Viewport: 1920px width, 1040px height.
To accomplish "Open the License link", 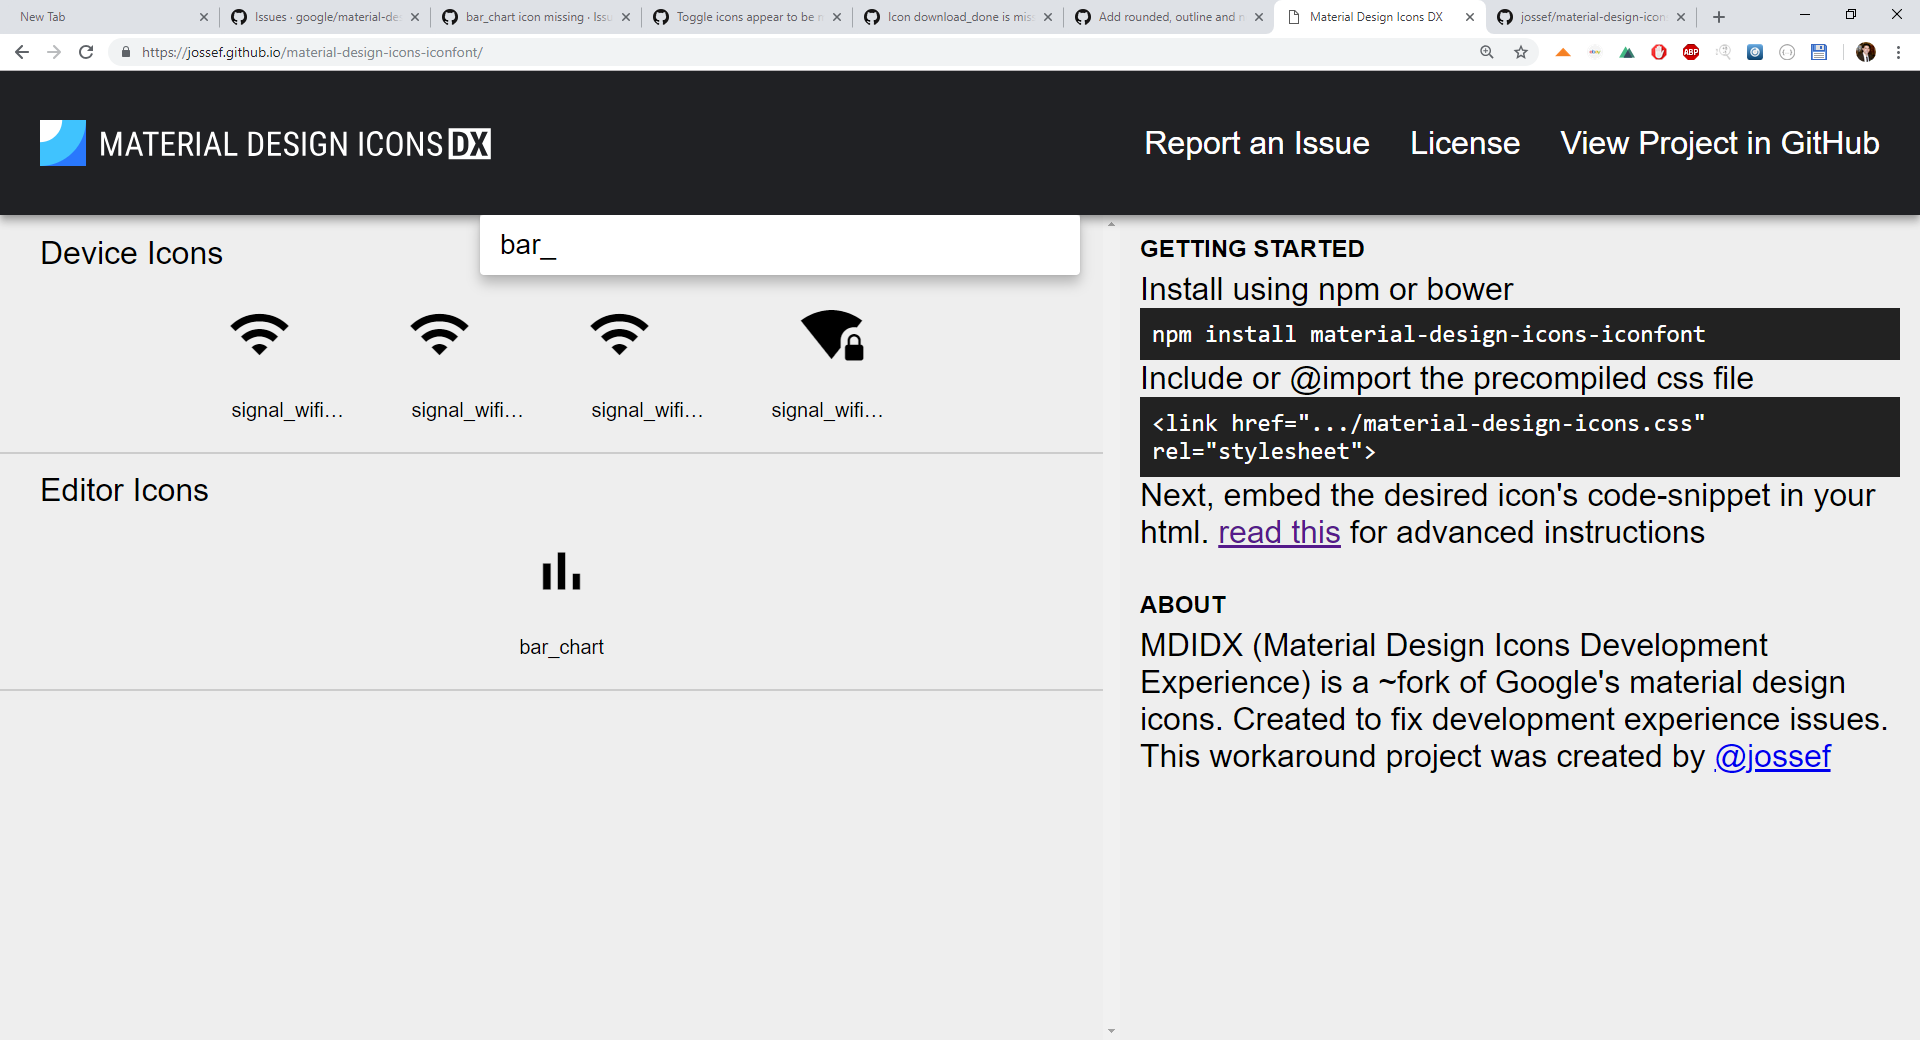I will coord(1465,143).
